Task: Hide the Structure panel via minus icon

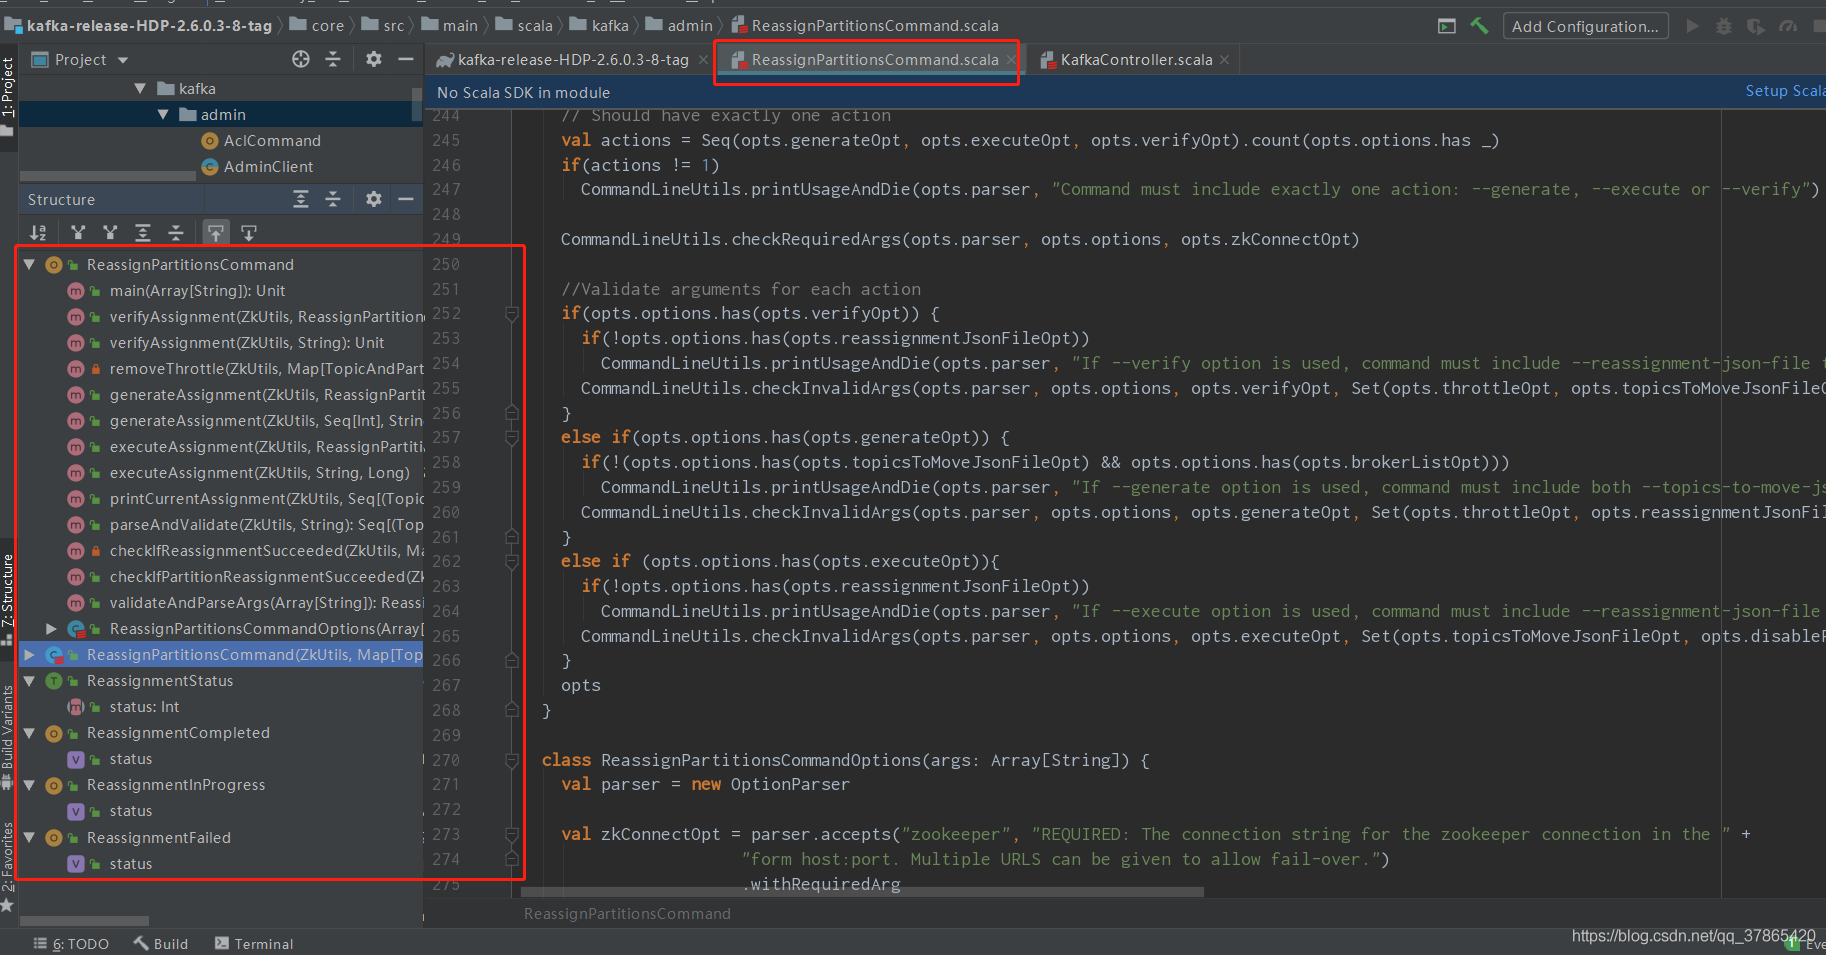Action: tap(405, 199)
